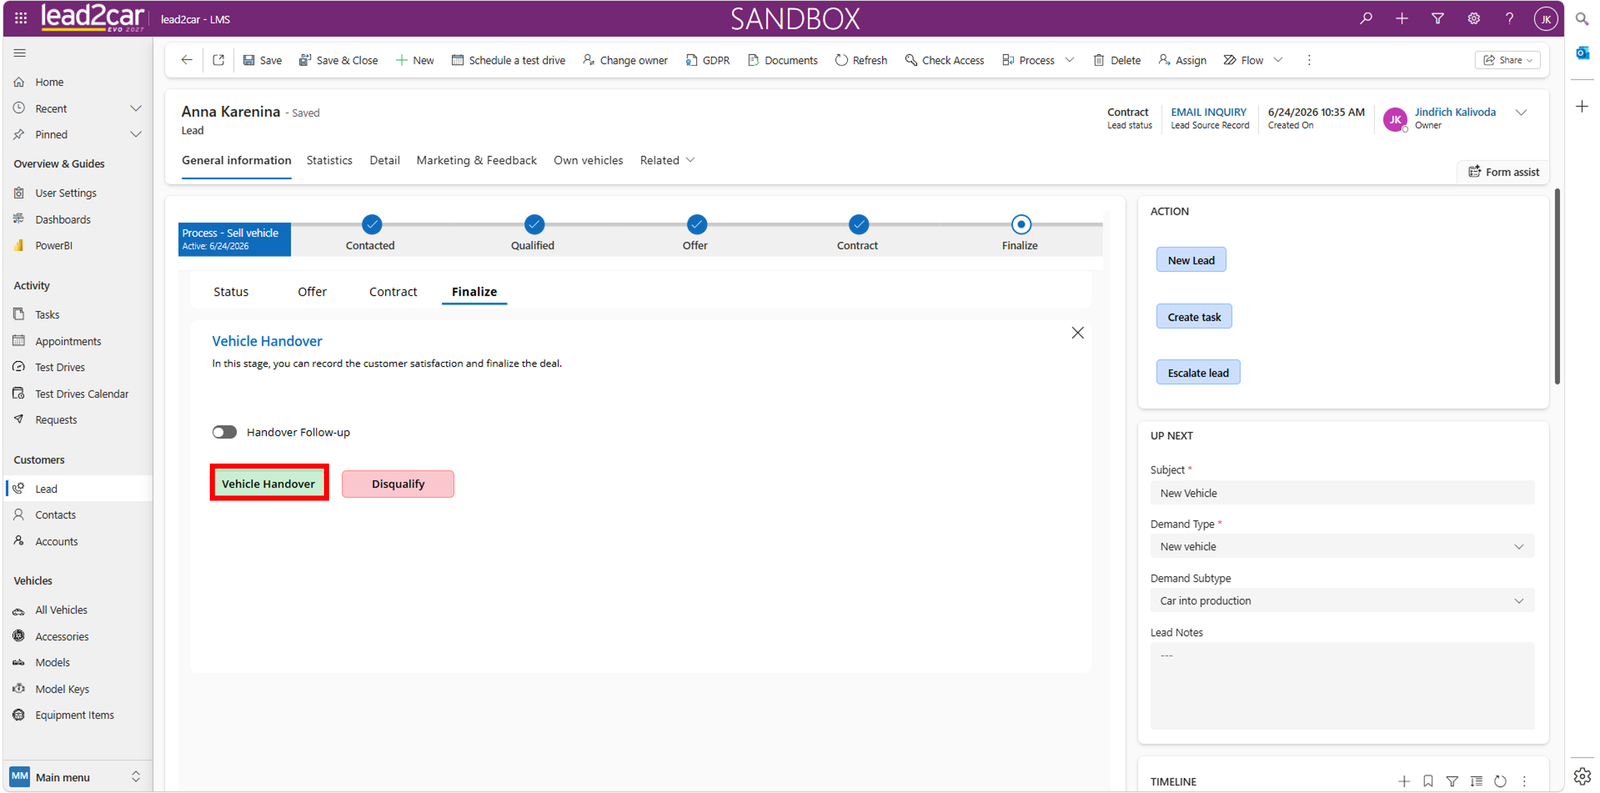Click the back arrow in command bar
This screenshot has width=1600, height=793.
tap(187, 60)
